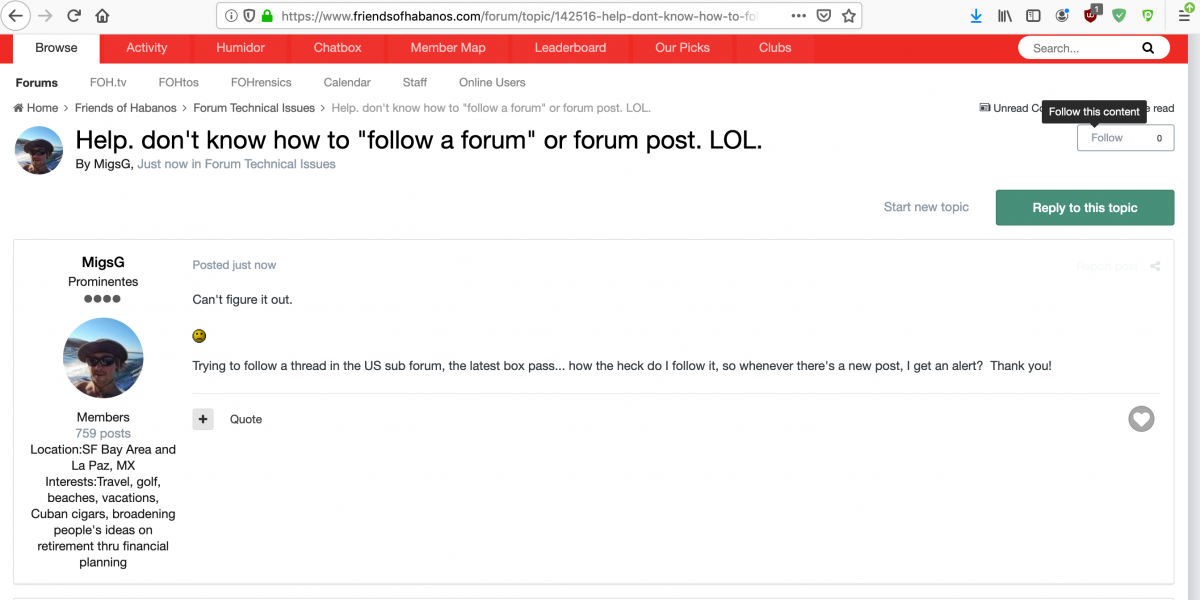Save this page to Pocket
This screenshot has width=1200, height=600.
click(824, 16)
